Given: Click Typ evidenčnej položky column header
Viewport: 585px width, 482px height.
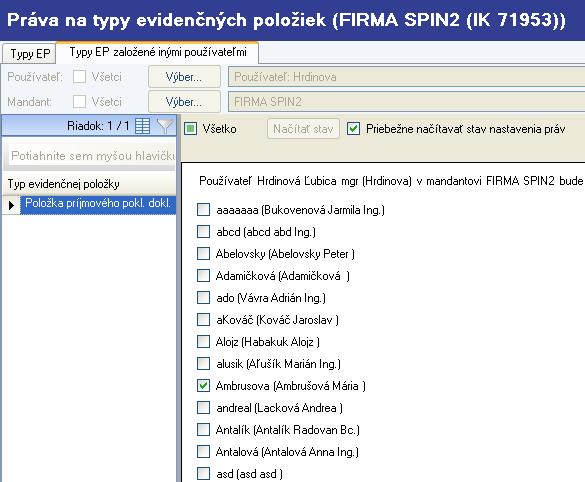Looking at the screenshot, I should point(89,184).
